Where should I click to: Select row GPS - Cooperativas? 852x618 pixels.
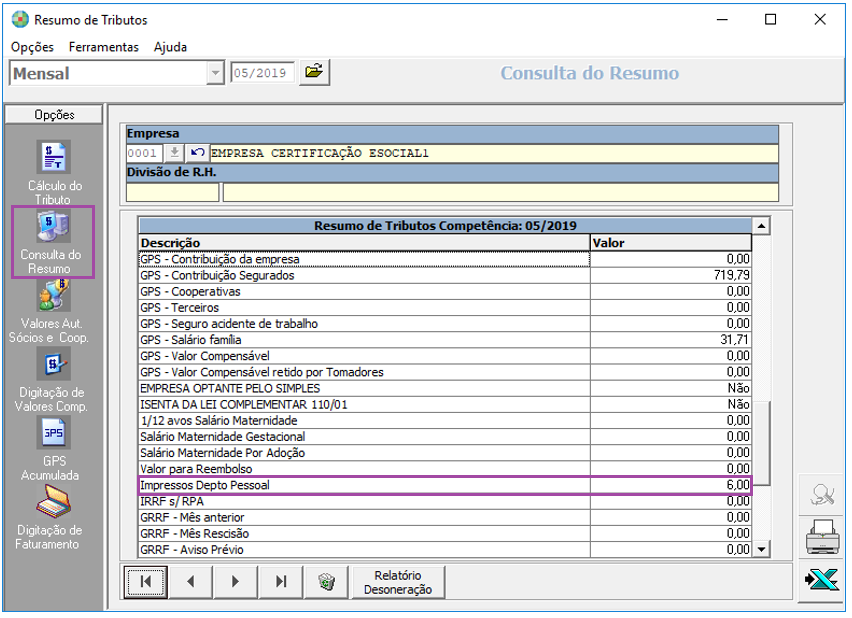point(445,291)
